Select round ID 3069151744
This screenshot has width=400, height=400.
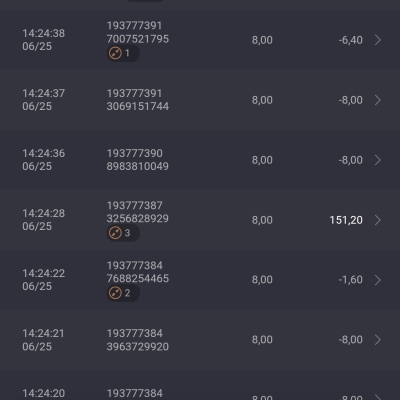tap(138, 106)
